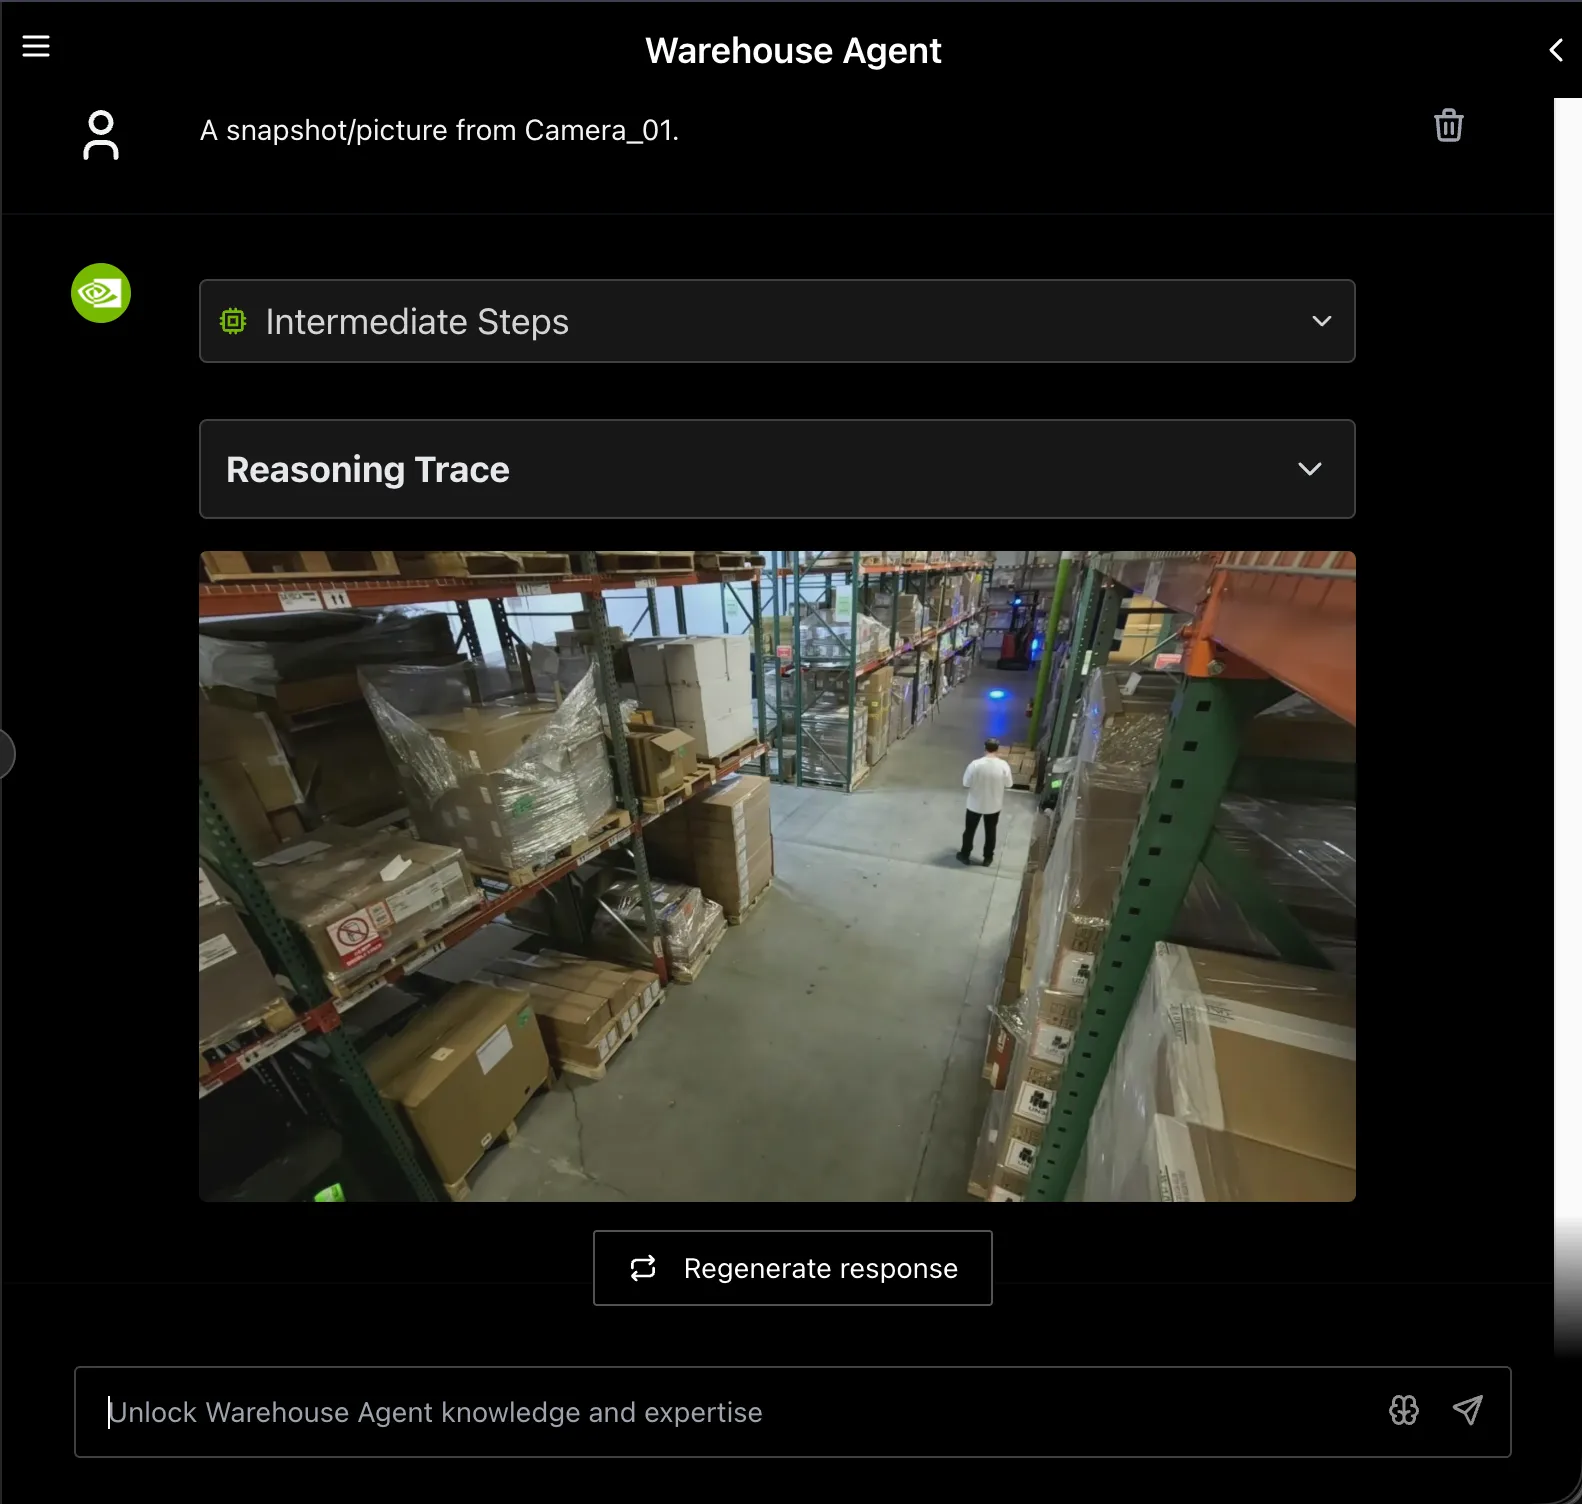Click the back chevron arrow
The height and width of the screenshot is (1504, 1582).
[x=1556, y=50]
